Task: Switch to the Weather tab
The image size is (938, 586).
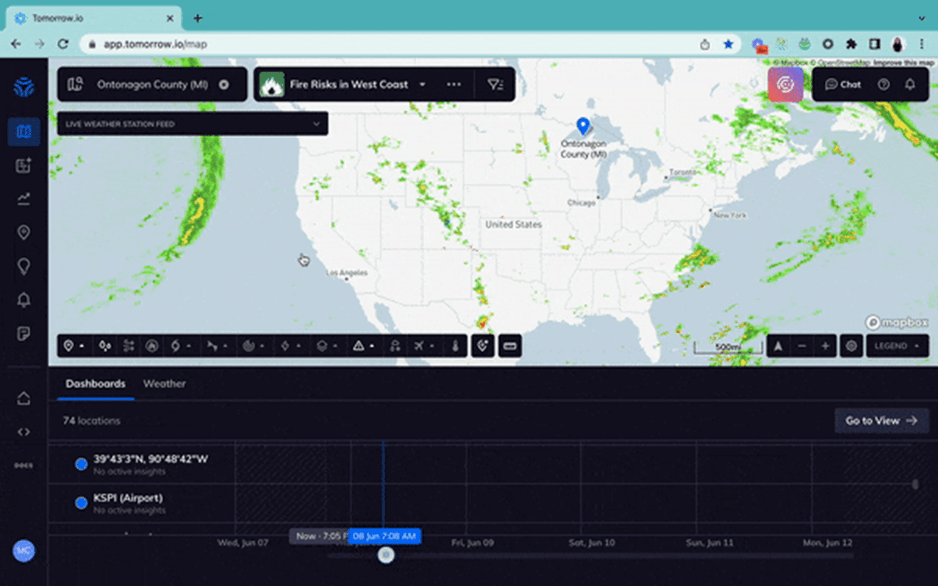Action: click(x=165, y=383)
